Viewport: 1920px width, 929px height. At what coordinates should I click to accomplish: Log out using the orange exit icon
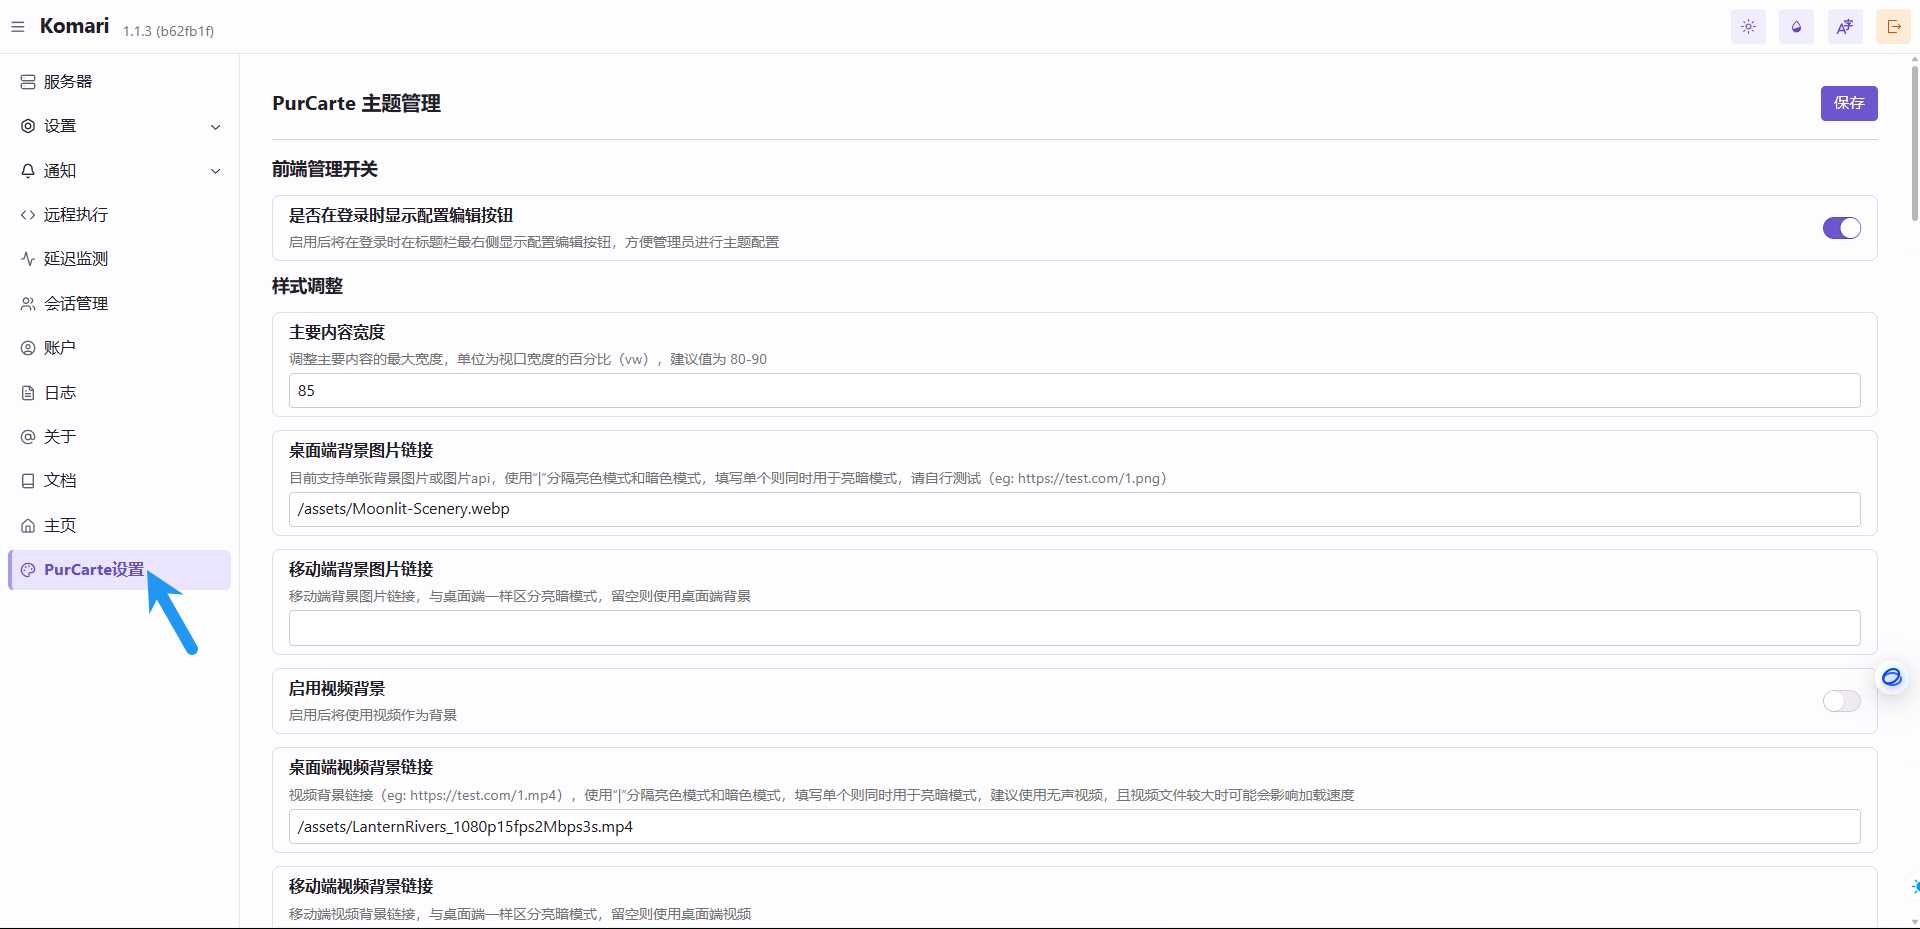pos(1893,27)
